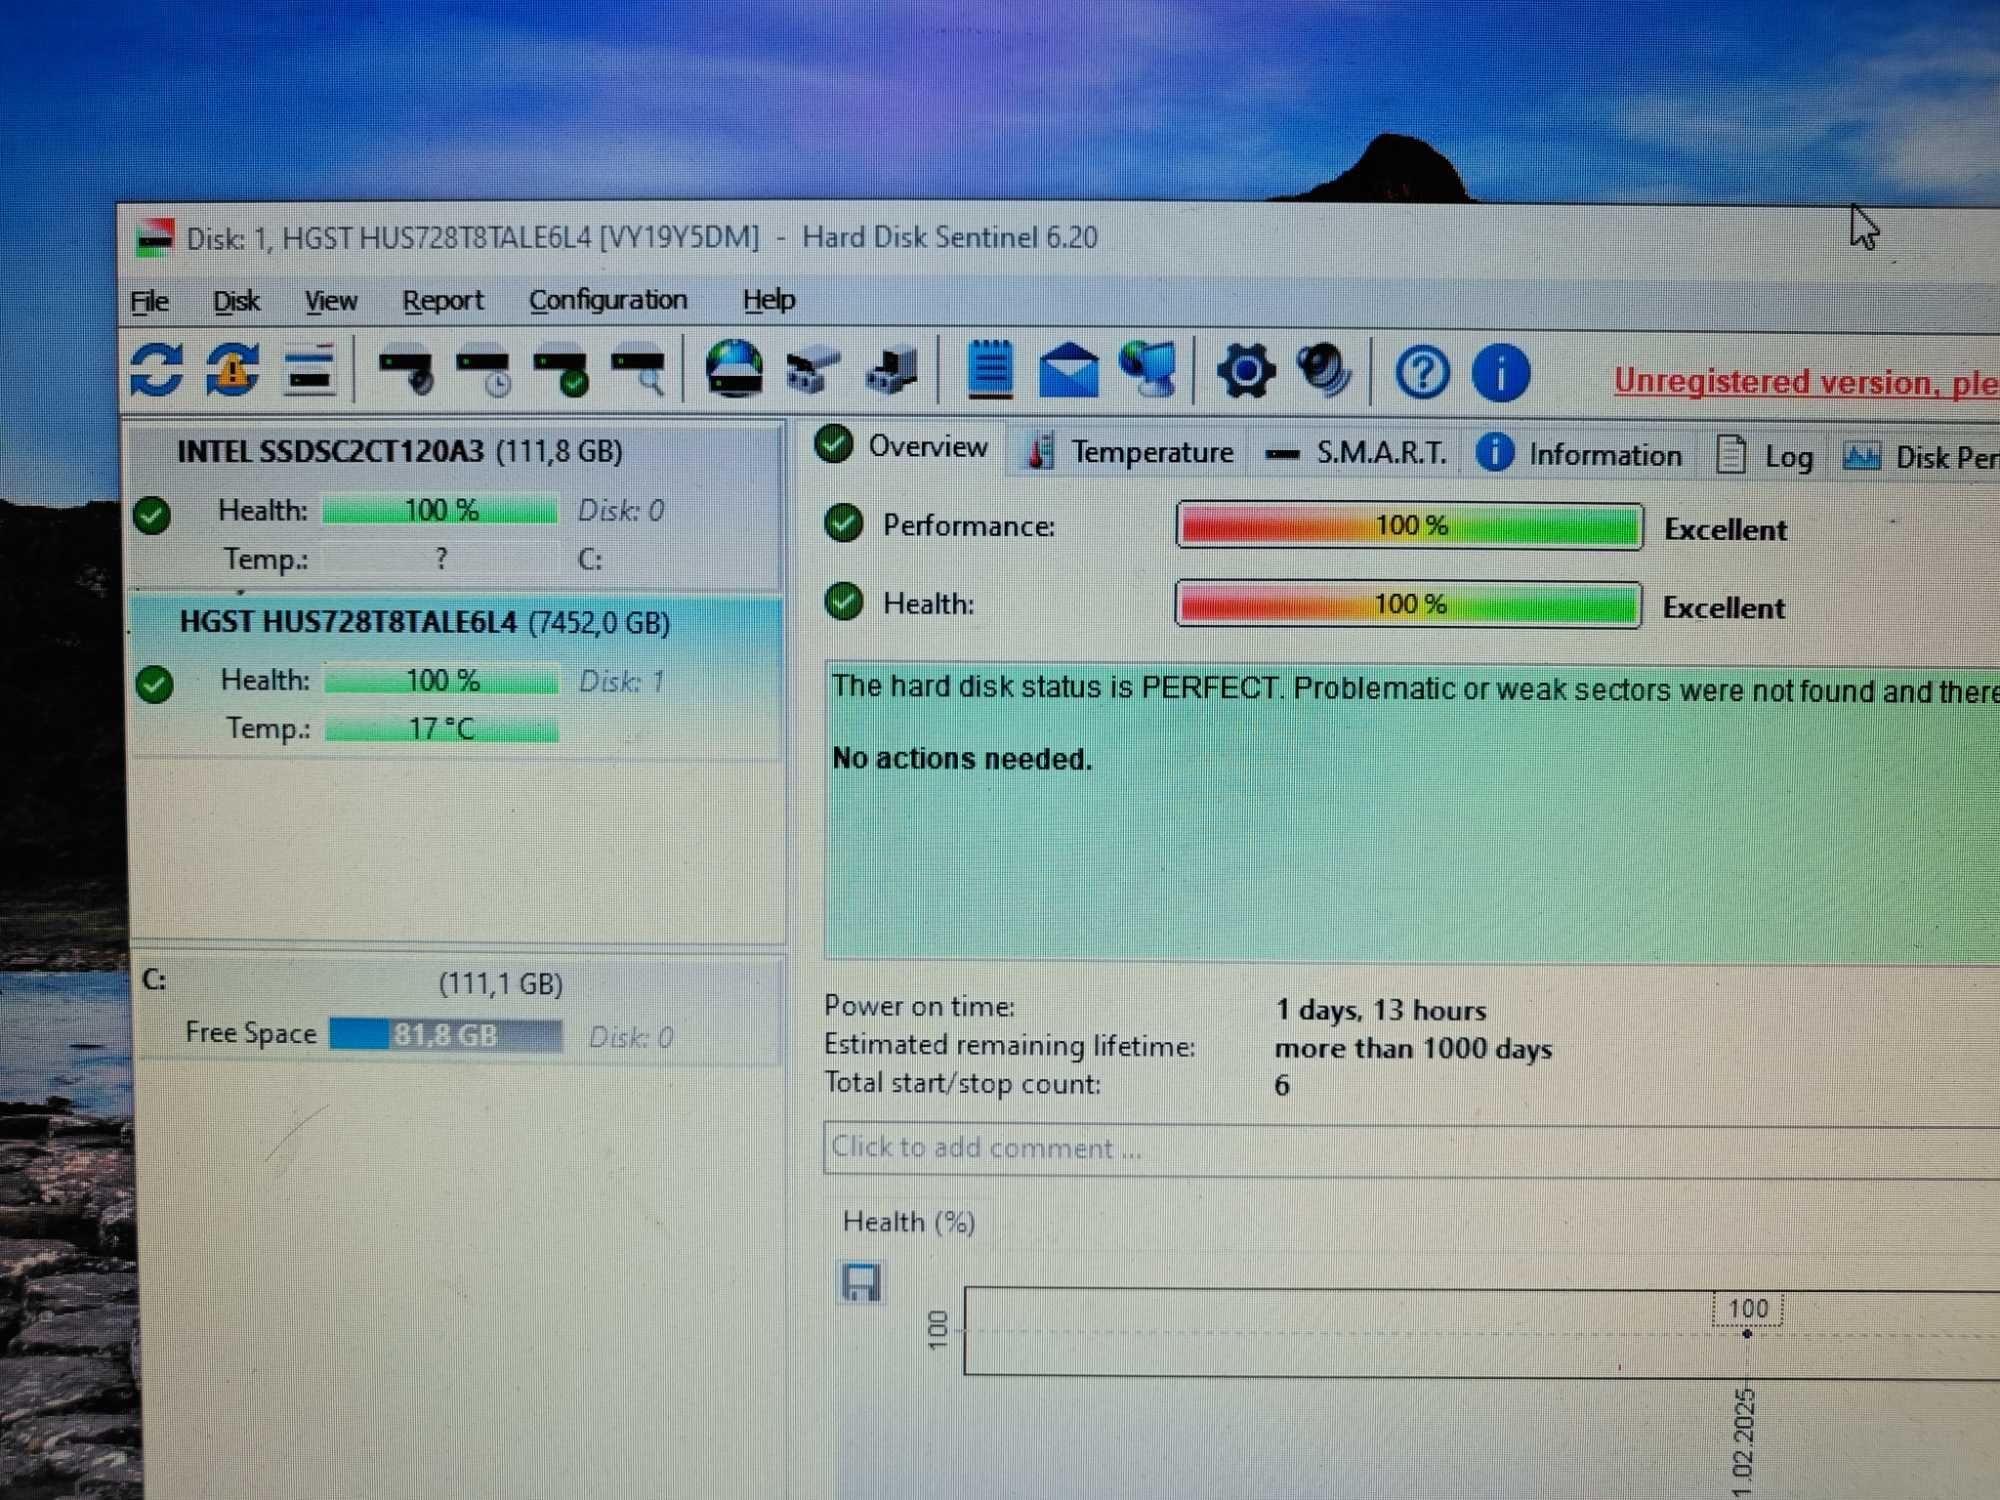Click the toolbar icon left of the blue notepad

(892, 372)
